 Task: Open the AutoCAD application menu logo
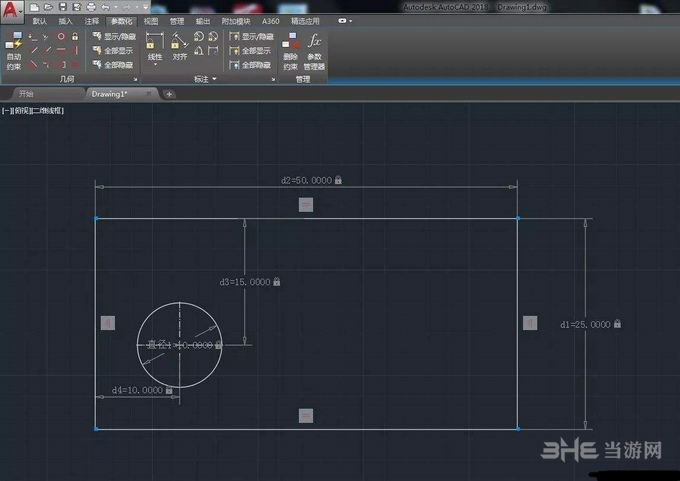click(x=9, y=9)
